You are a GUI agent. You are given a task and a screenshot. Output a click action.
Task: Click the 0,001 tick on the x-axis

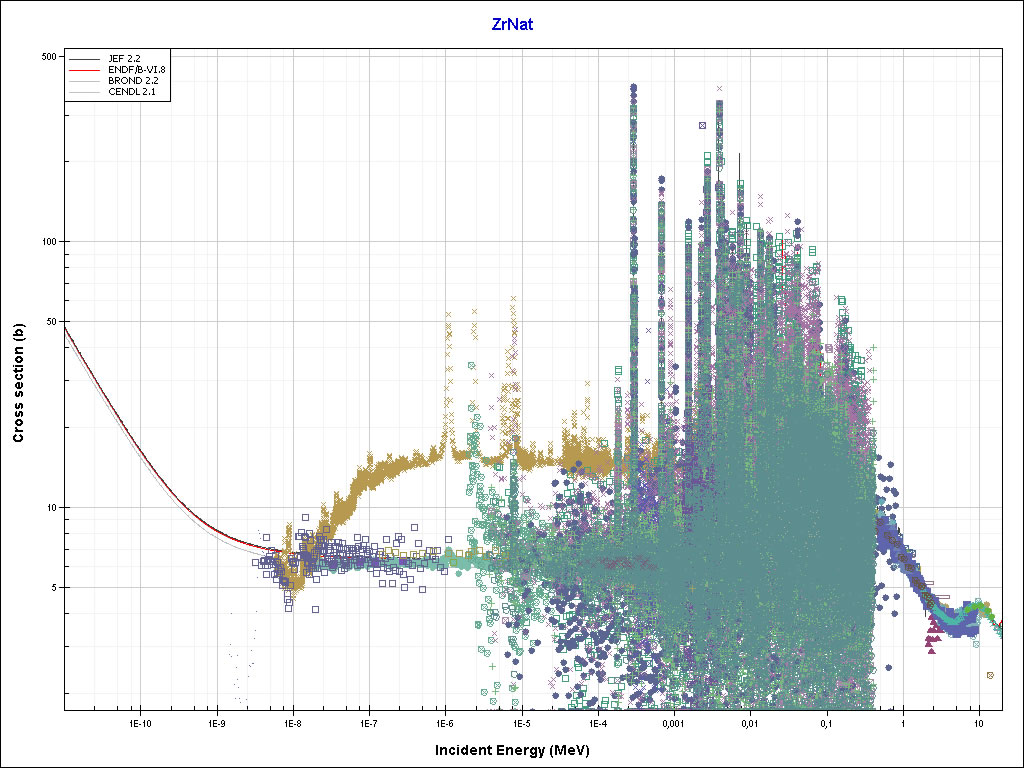[673, 722]
